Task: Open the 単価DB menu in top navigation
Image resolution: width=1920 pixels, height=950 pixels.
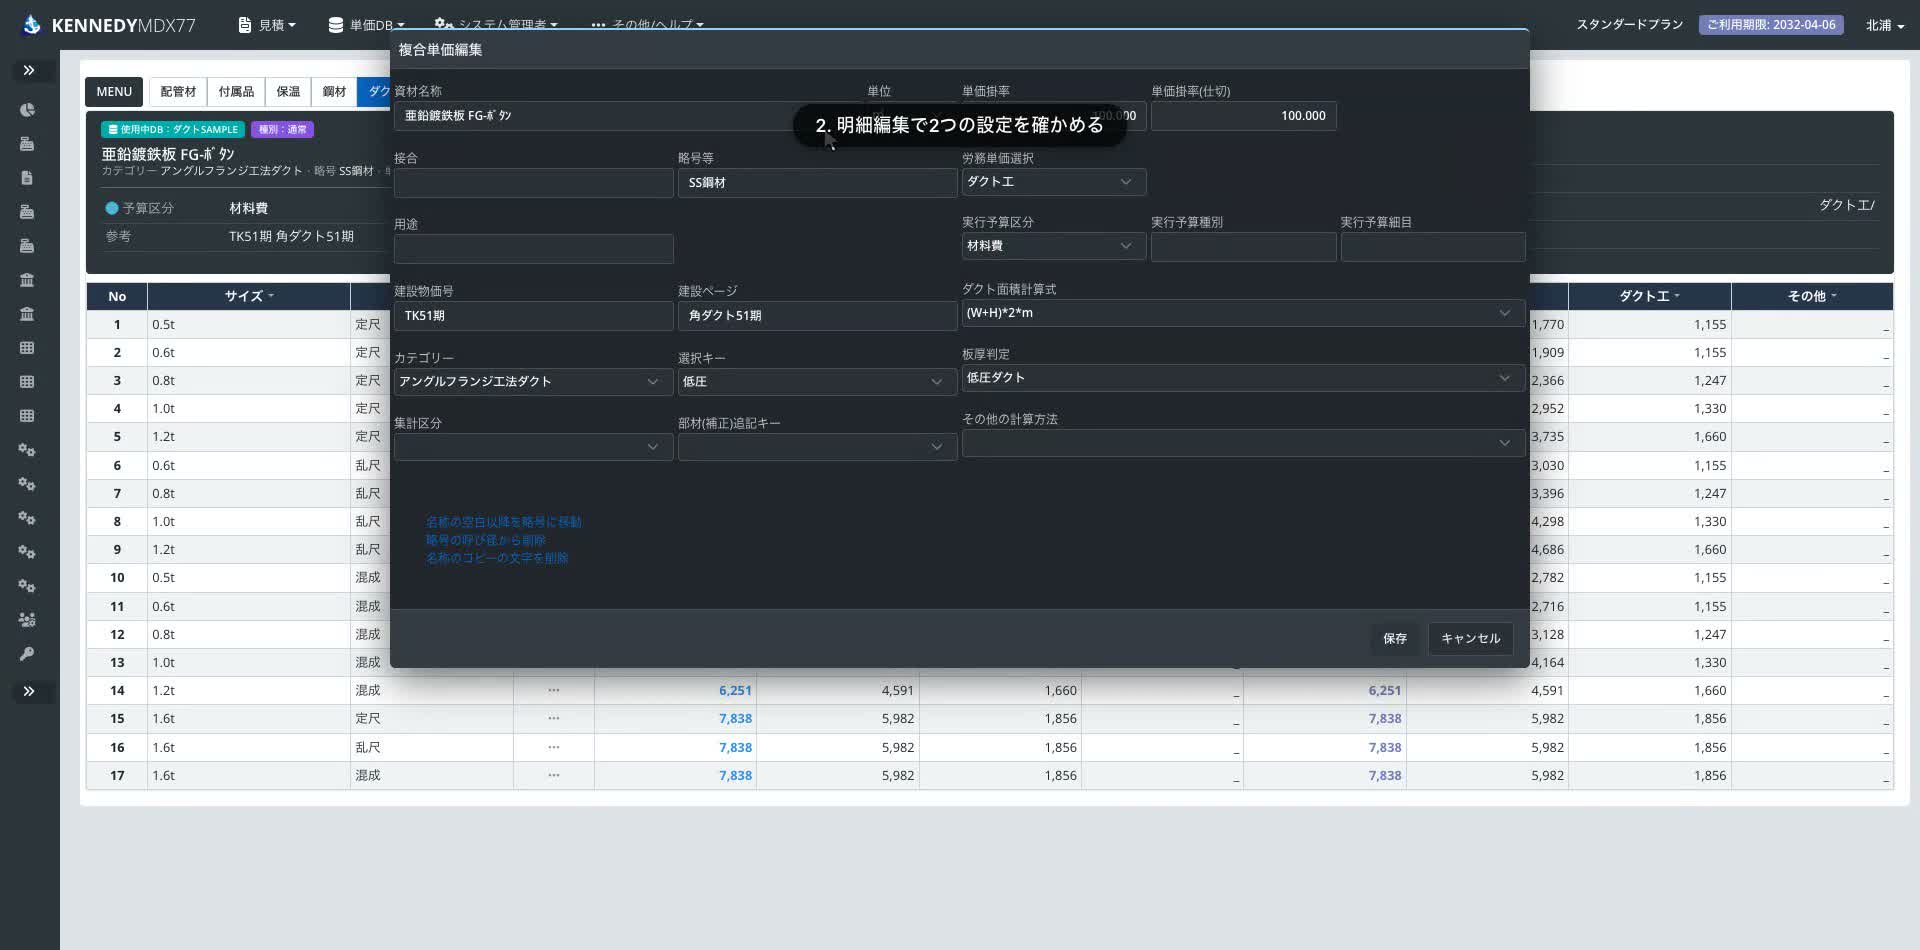Action: 367,25
